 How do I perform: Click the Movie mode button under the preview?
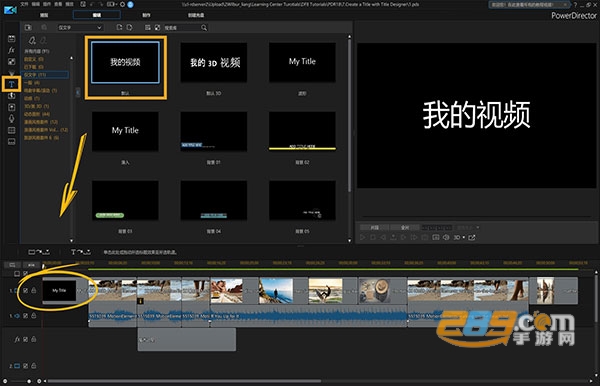(405, 228)
